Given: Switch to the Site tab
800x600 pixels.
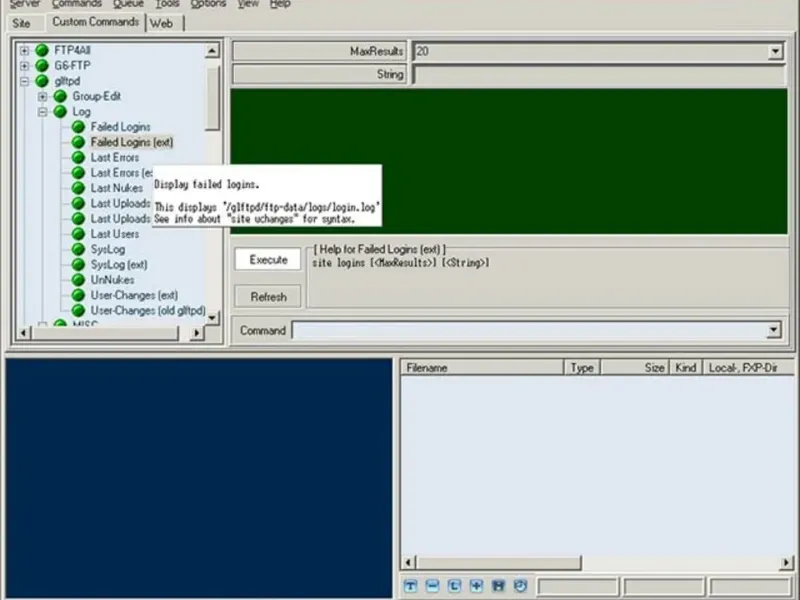Looking at the screenshot, I should point(21,23).
